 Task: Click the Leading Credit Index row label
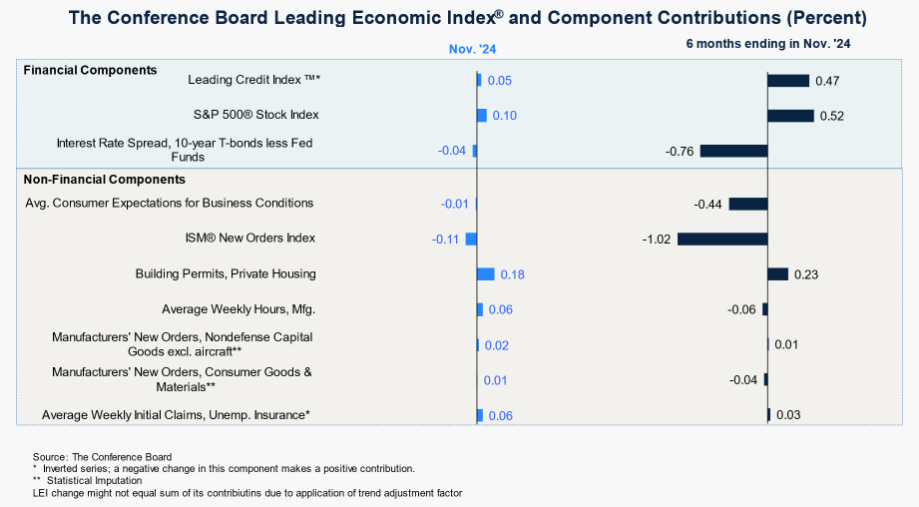[254, 79]
